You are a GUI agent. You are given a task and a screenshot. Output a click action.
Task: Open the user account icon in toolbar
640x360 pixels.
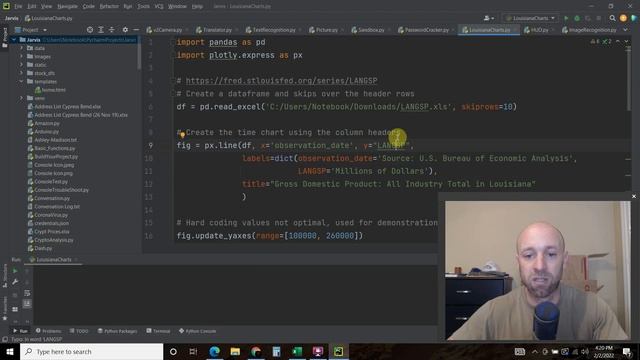(489, 18)
